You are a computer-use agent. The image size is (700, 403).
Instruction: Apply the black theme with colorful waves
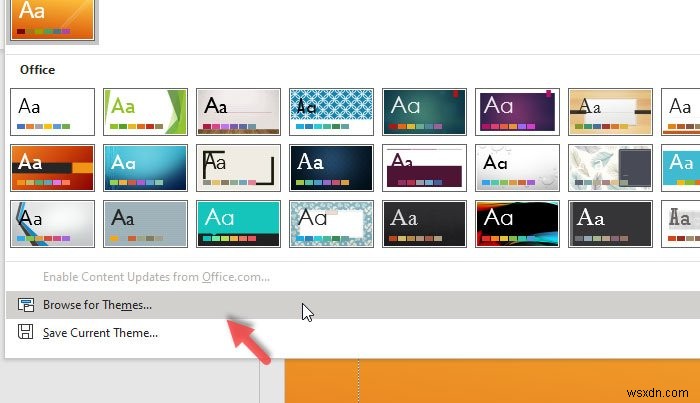tap(517, 224)
